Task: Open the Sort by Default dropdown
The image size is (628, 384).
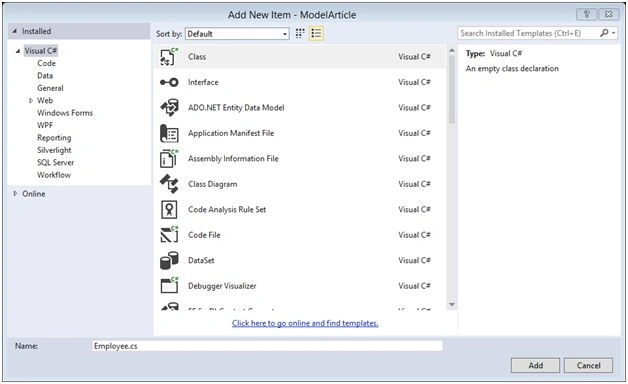Action: pyautogui.click(x=237, y=34)
